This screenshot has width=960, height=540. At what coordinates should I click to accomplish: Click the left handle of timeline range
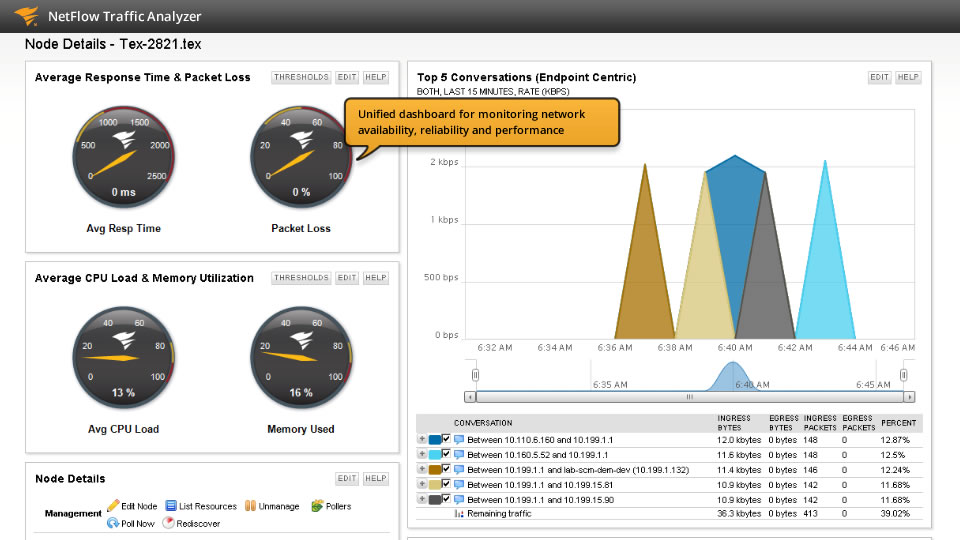475,375
